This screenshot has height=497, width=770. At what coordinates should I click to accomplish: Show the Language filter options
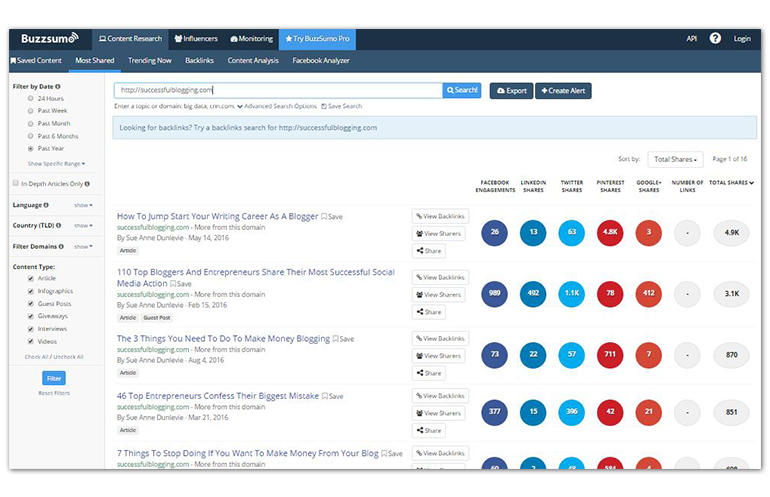(83, 205)
